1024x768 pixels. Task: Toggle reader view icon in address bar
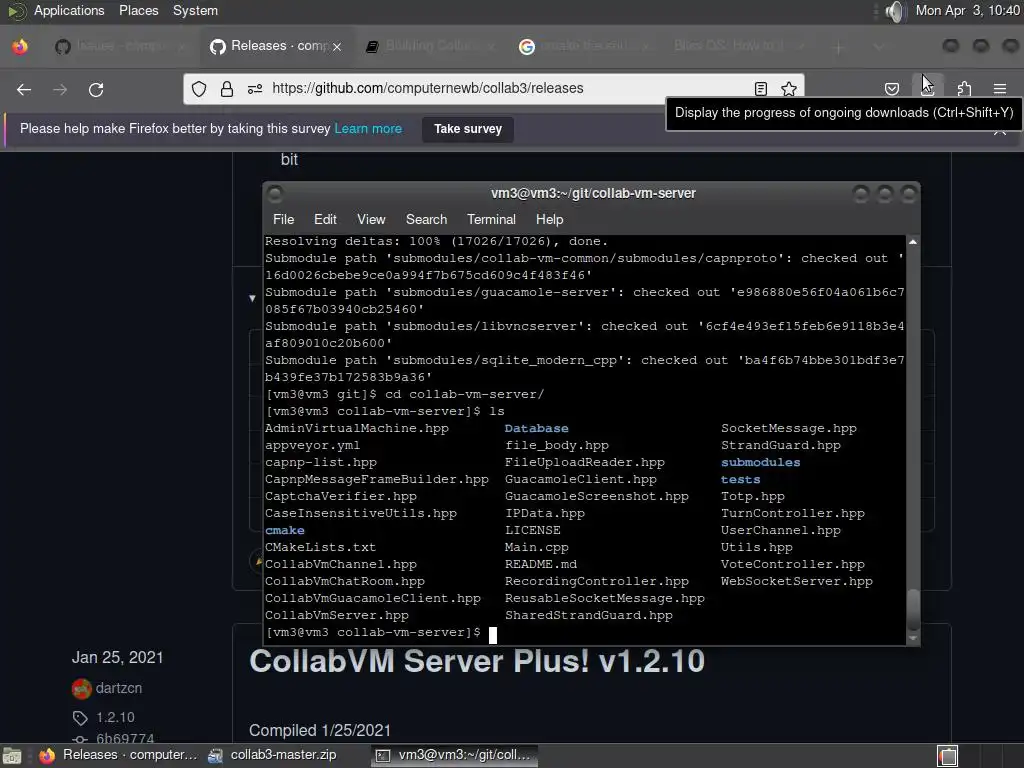click(x=760, y=89)
